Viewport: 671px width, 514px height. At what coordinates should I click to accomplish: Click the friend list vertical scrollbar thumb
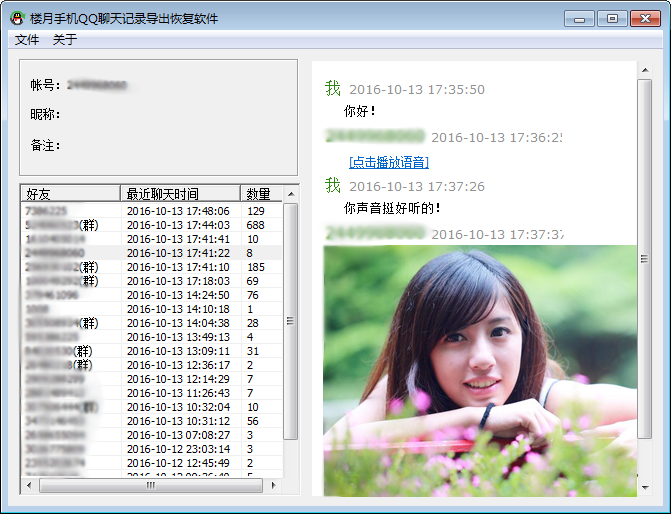291,320
